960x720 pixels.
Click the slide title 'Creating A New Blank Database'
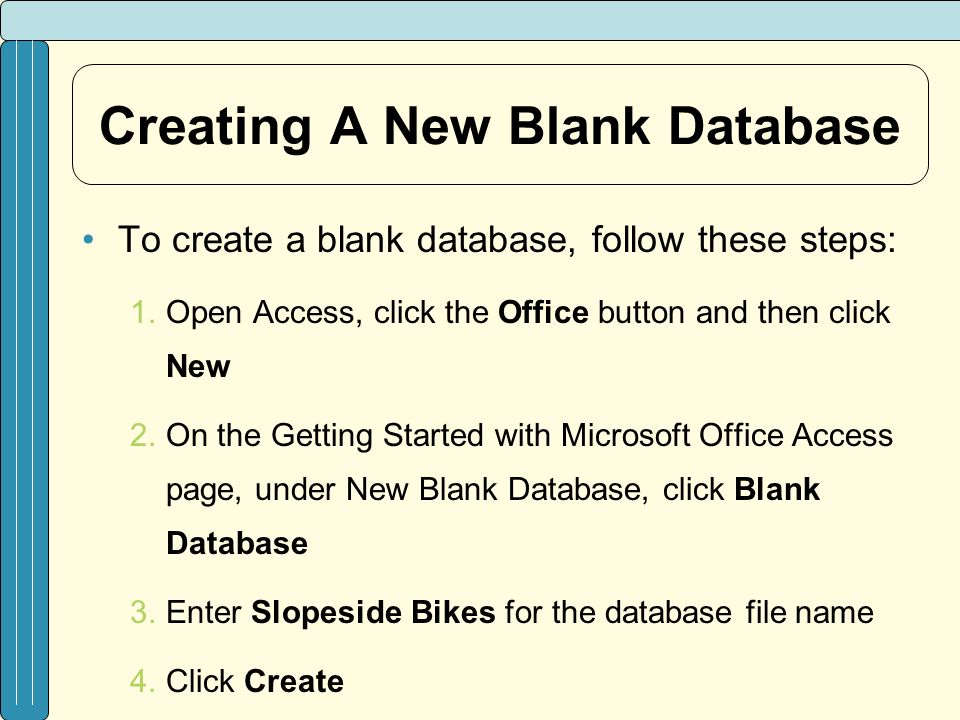(x=499, y=126)
